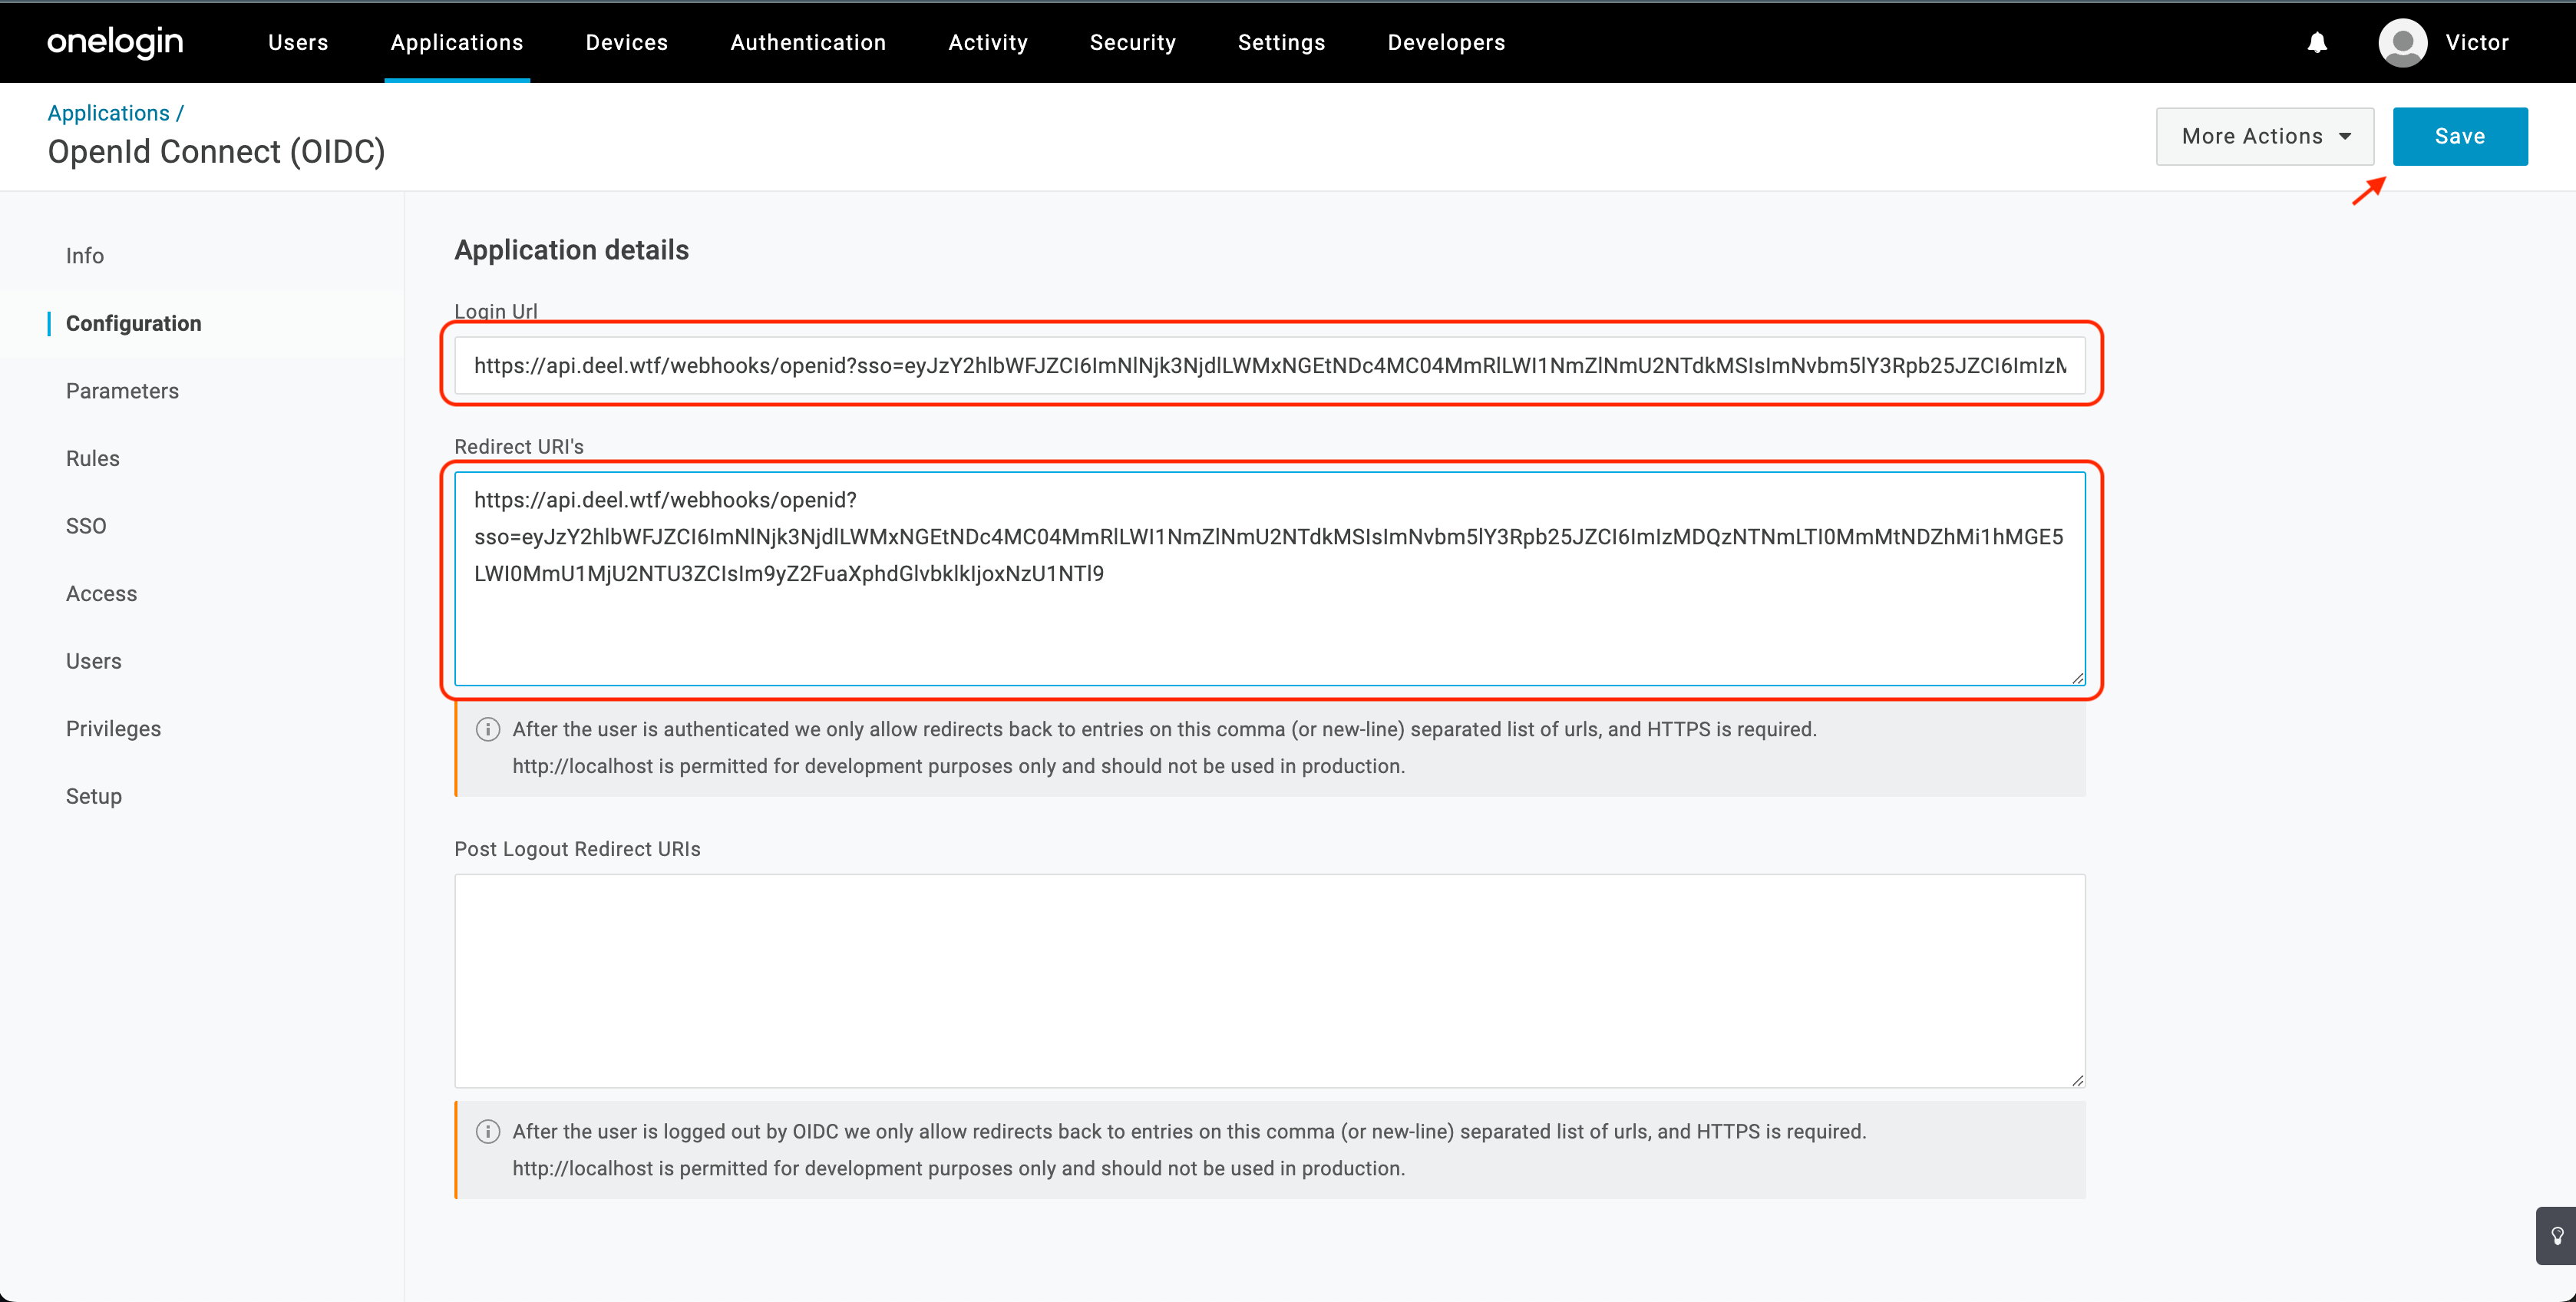This screenshot has width=2576, height=1302.
Task: Switch to the Info side tab
Action: [85, 256]
